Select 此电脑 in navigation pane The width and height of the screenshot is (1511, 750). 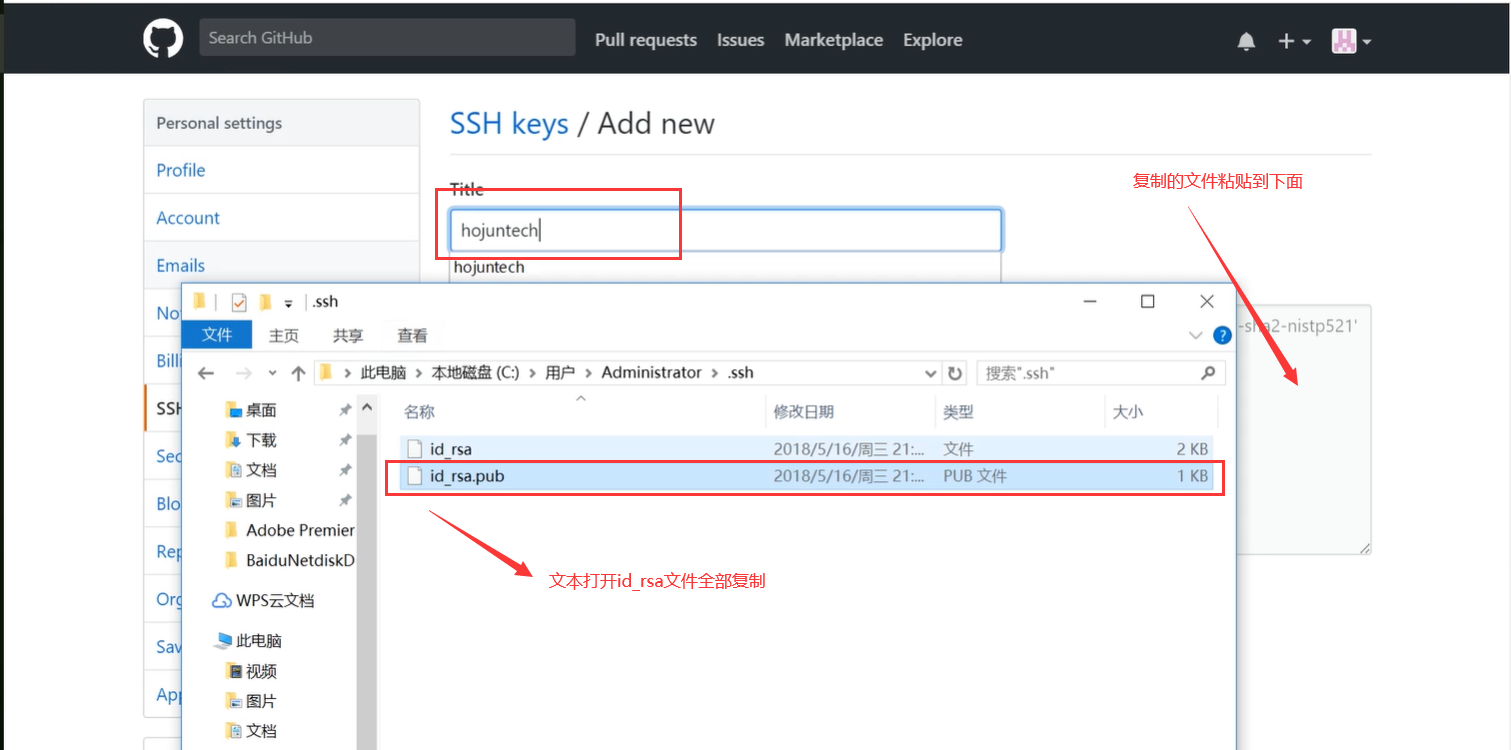[x=249, y=641]
